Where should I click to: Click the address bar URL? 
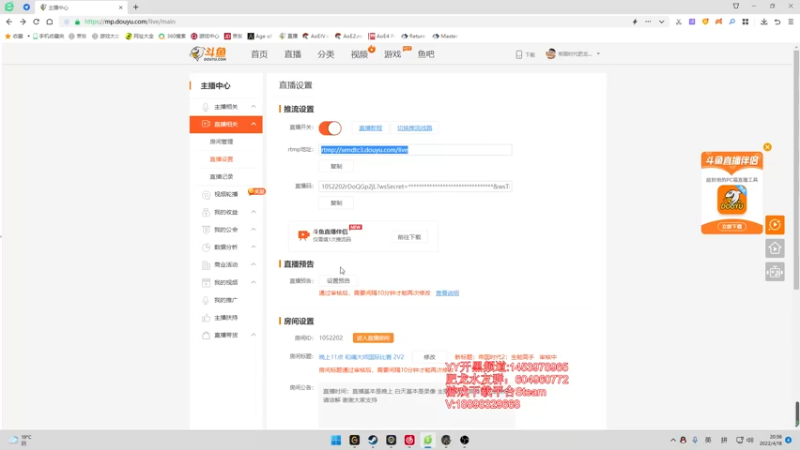(130, 22)
